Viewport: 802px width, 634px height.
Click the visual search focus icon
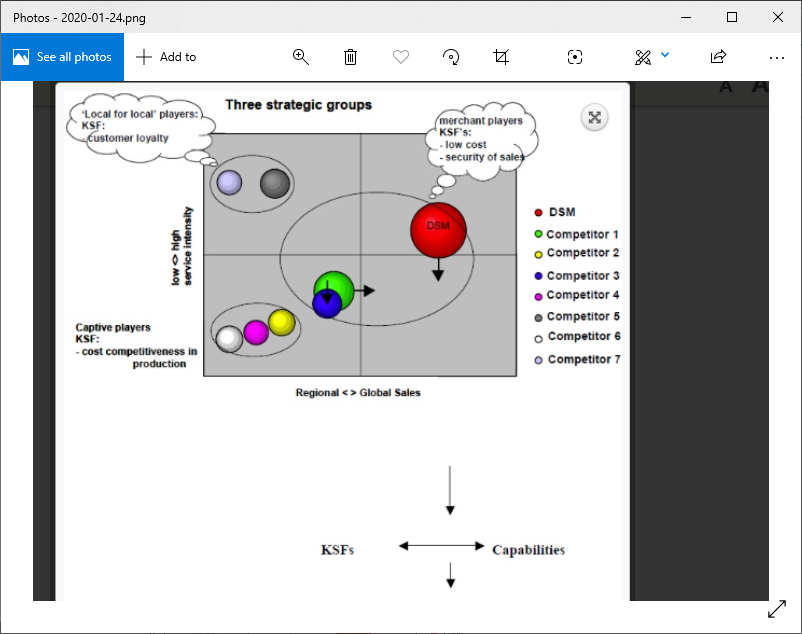(575, 57)
